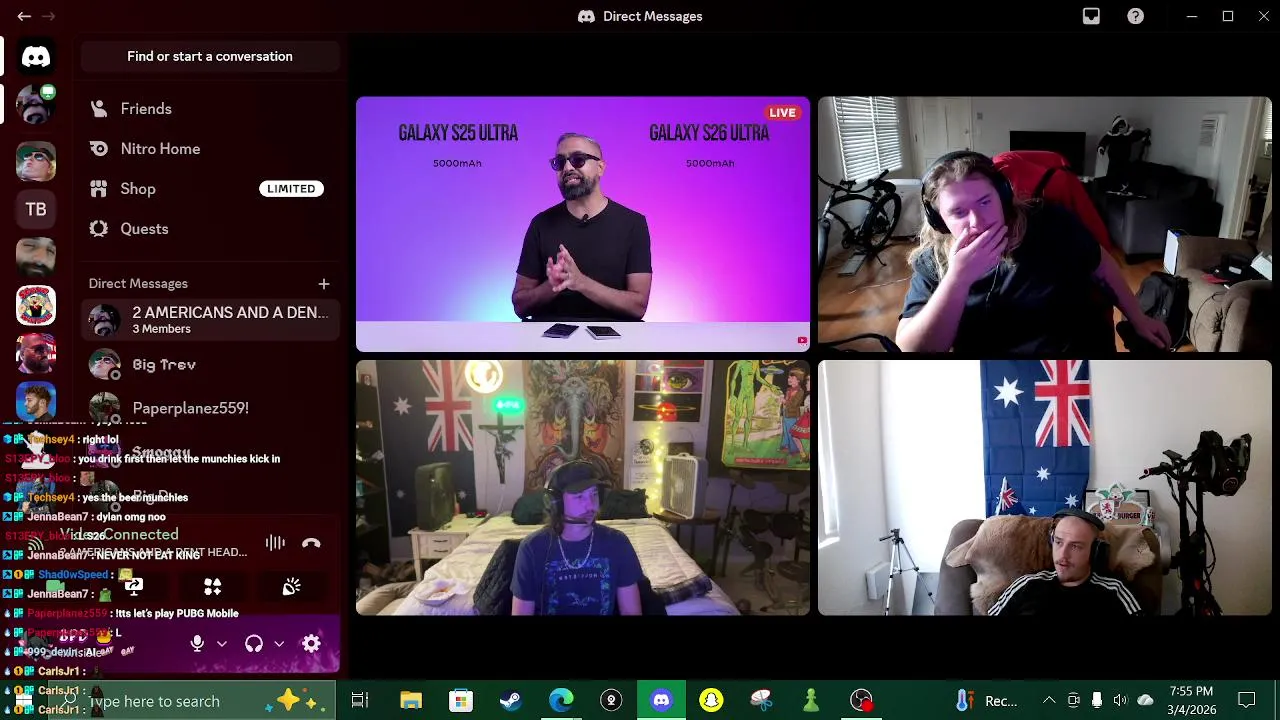Open the Friends tab
Viewport: 1280px width, 720px height.
coord(210,109)
